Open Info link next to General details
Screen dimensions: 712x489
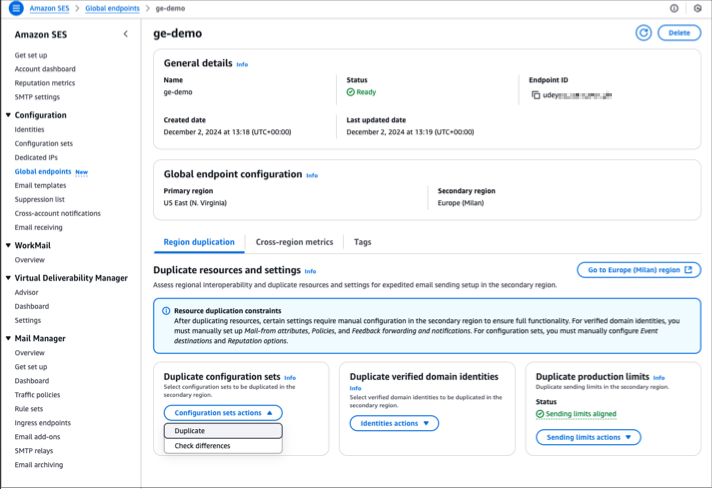click(x=242, y=64)
